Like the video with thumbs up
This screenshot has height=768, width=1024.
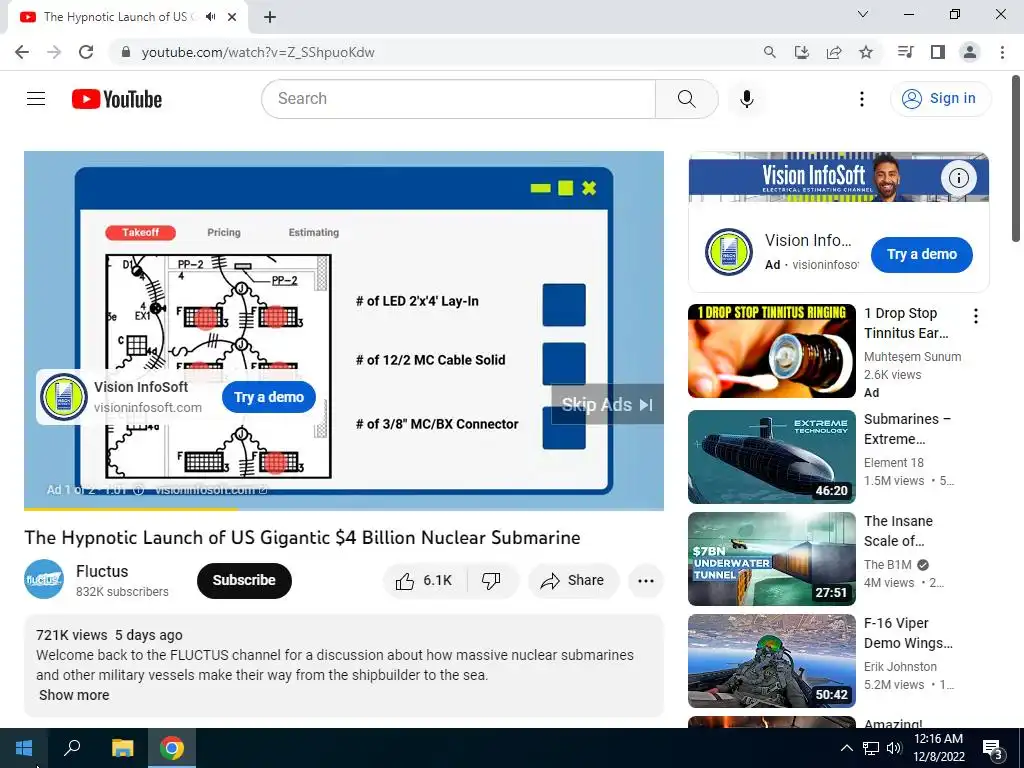(x=424, y=581)
